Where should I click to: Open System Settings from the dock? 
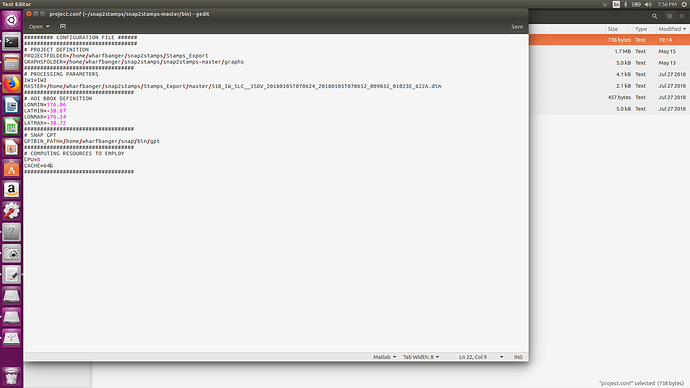[11, 211]
